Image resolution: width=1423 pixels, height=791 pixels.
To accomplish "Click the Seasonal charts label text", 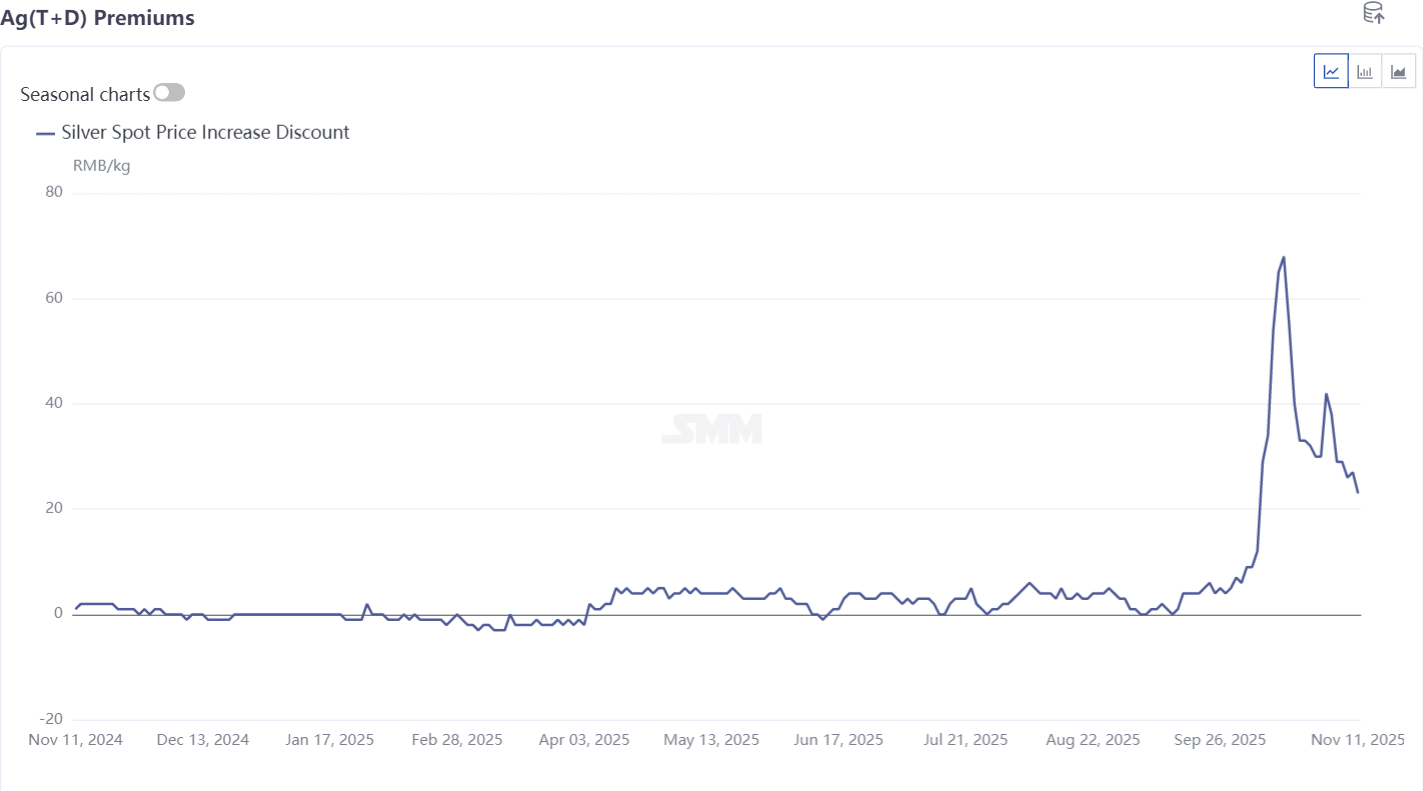I will pos(85,94).
